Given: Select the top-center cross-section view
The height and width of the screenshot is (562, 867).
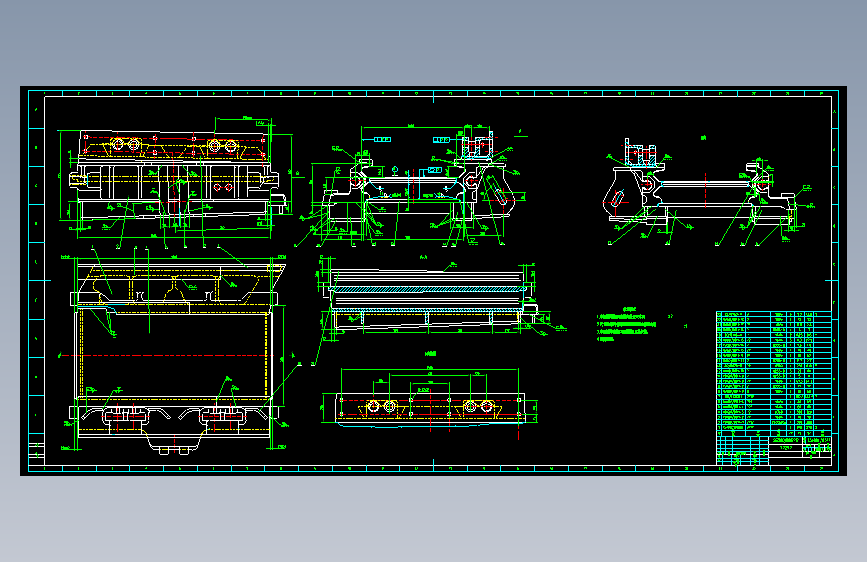Looking at the screenshot, I should point(414,185).
